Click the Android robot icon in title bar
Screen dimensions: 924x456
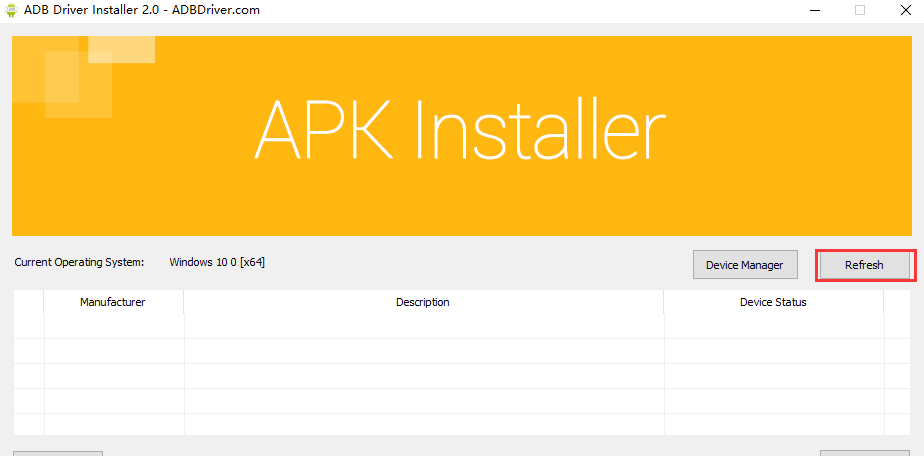[x=11, y=10]
